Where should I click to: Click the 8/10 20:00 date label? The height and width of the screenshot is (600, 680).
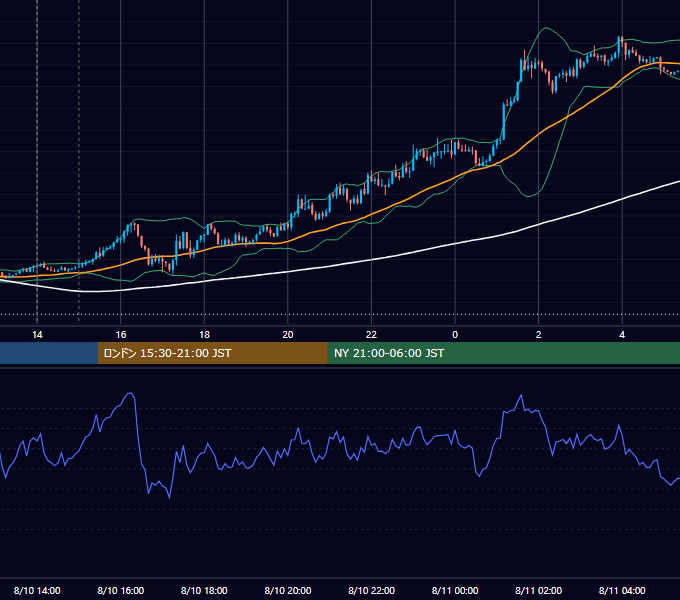pos(288,590)
